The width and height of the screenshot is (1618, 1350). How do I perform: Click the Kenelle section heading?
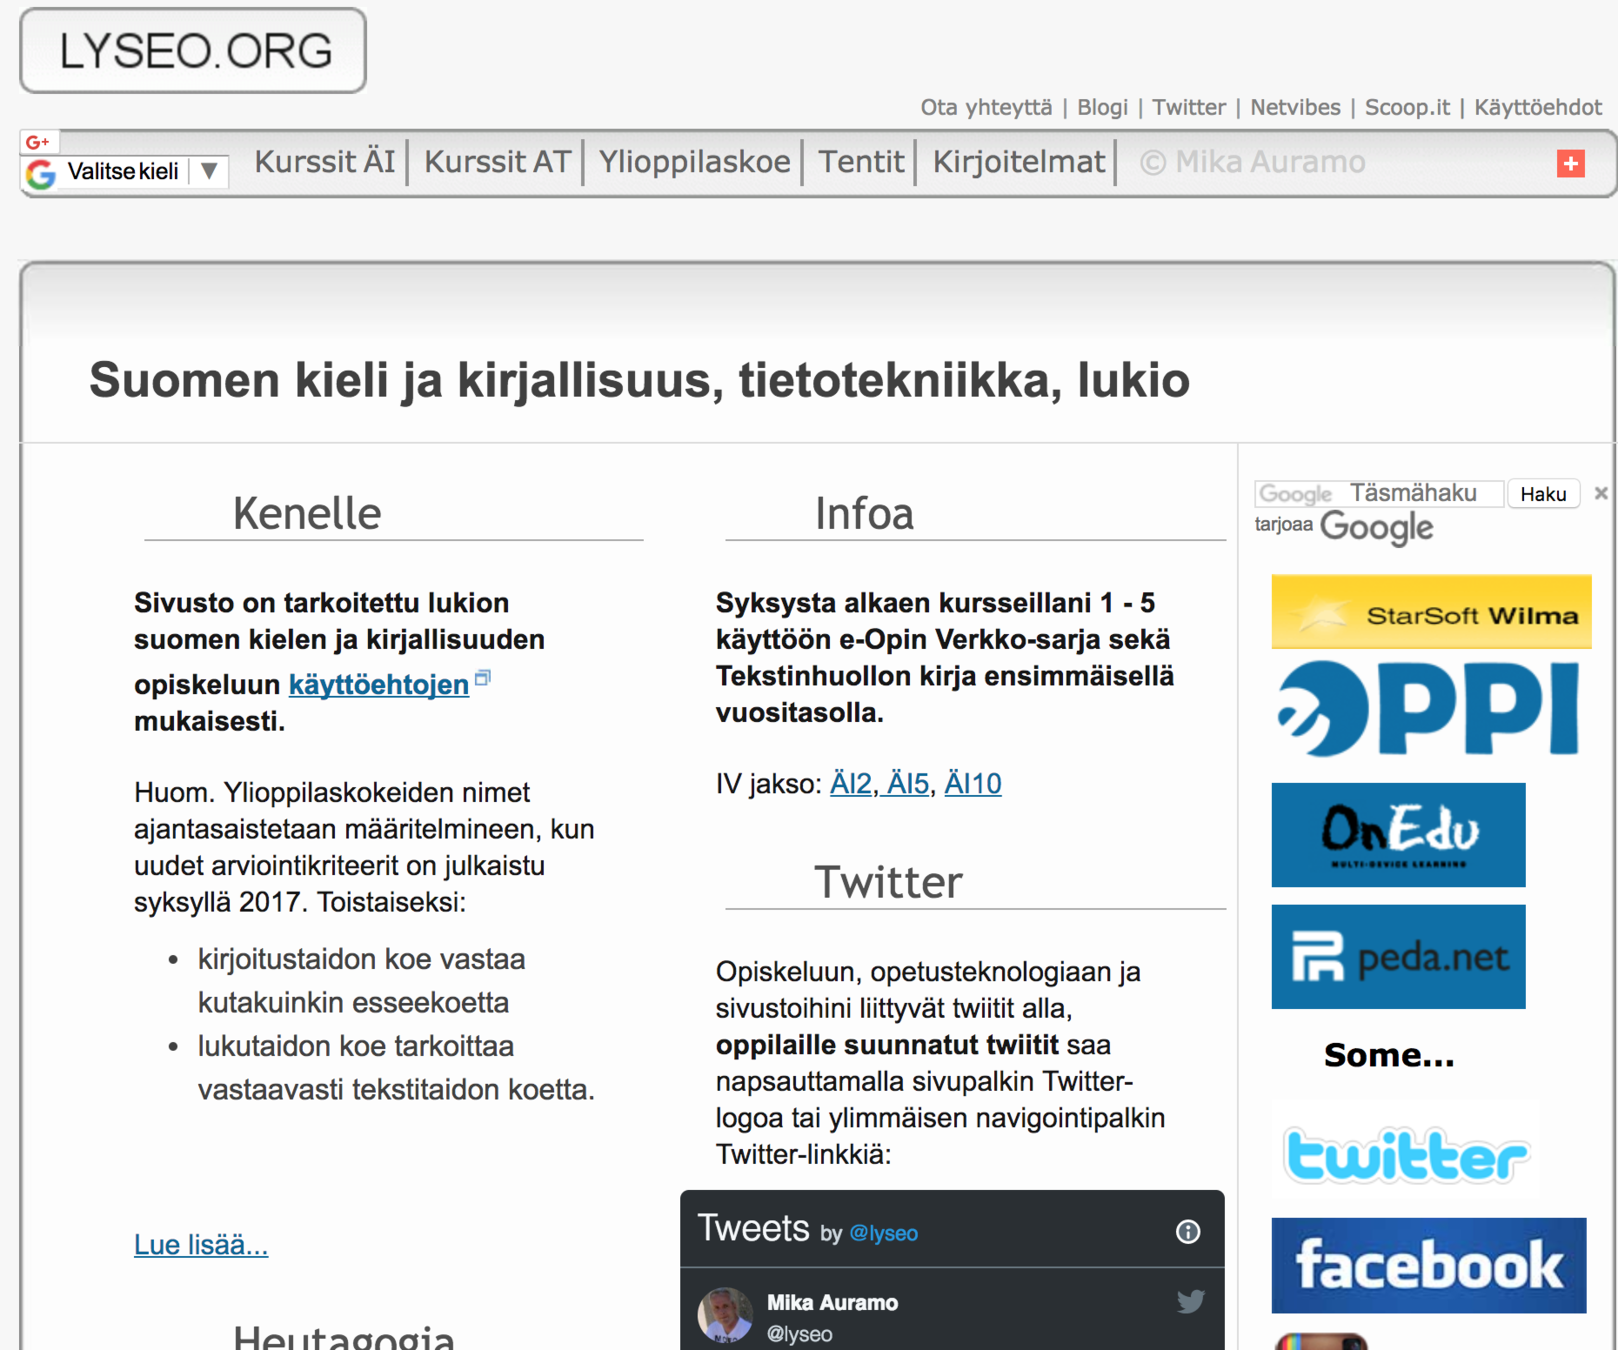[307, 514]
